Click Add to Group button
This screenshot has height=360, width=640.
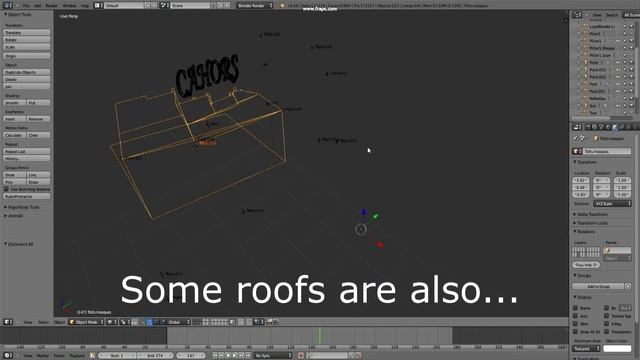coord(598,287)
